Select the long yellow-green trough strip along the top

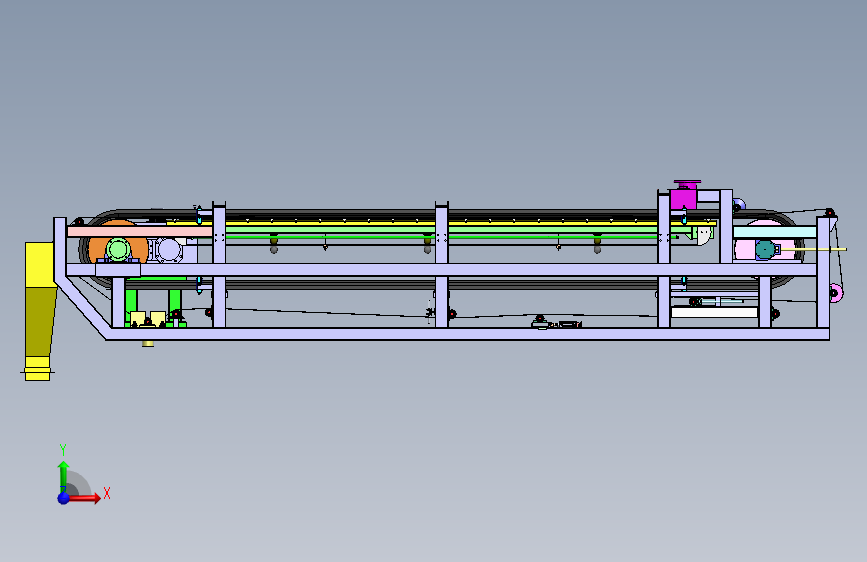[x=442, y=225]
